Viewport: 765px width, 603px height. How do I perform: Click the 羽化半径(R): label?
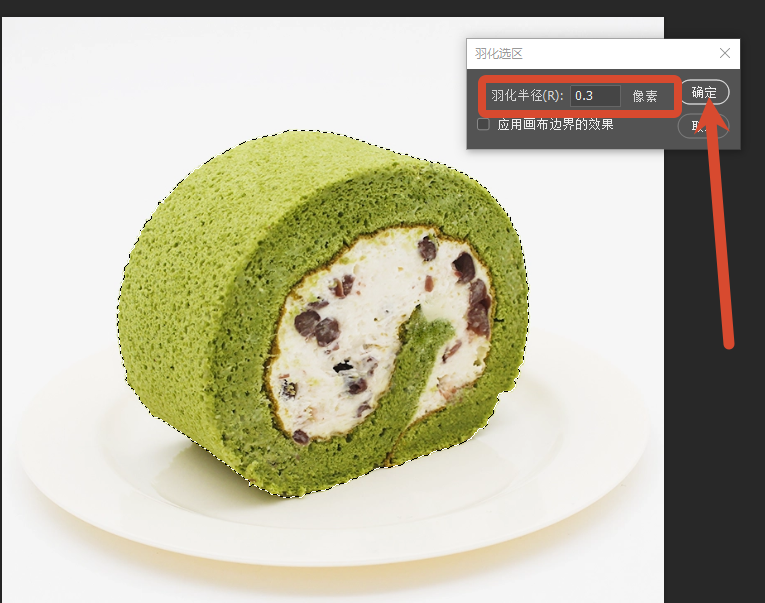[x=527, y=95]
